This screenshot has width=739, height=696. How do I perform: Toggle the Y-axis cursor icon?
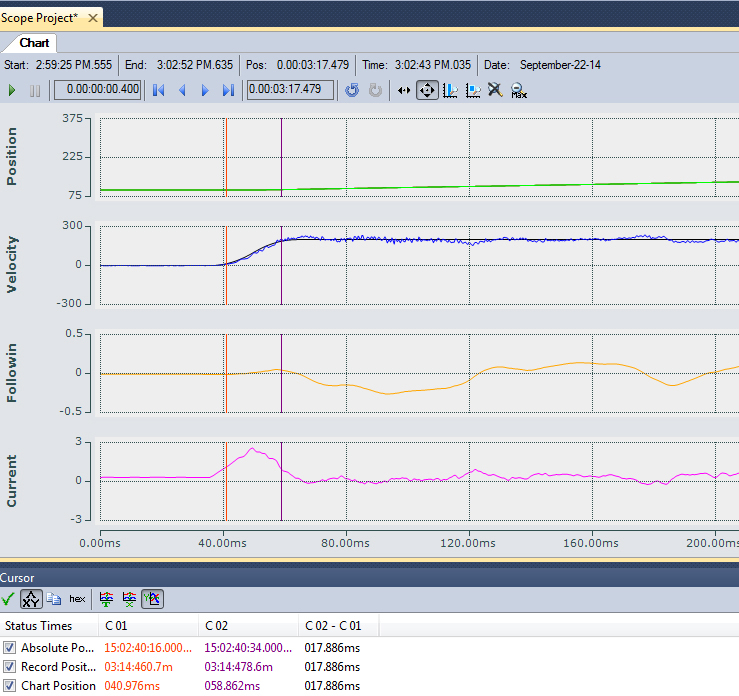point(152,599)
